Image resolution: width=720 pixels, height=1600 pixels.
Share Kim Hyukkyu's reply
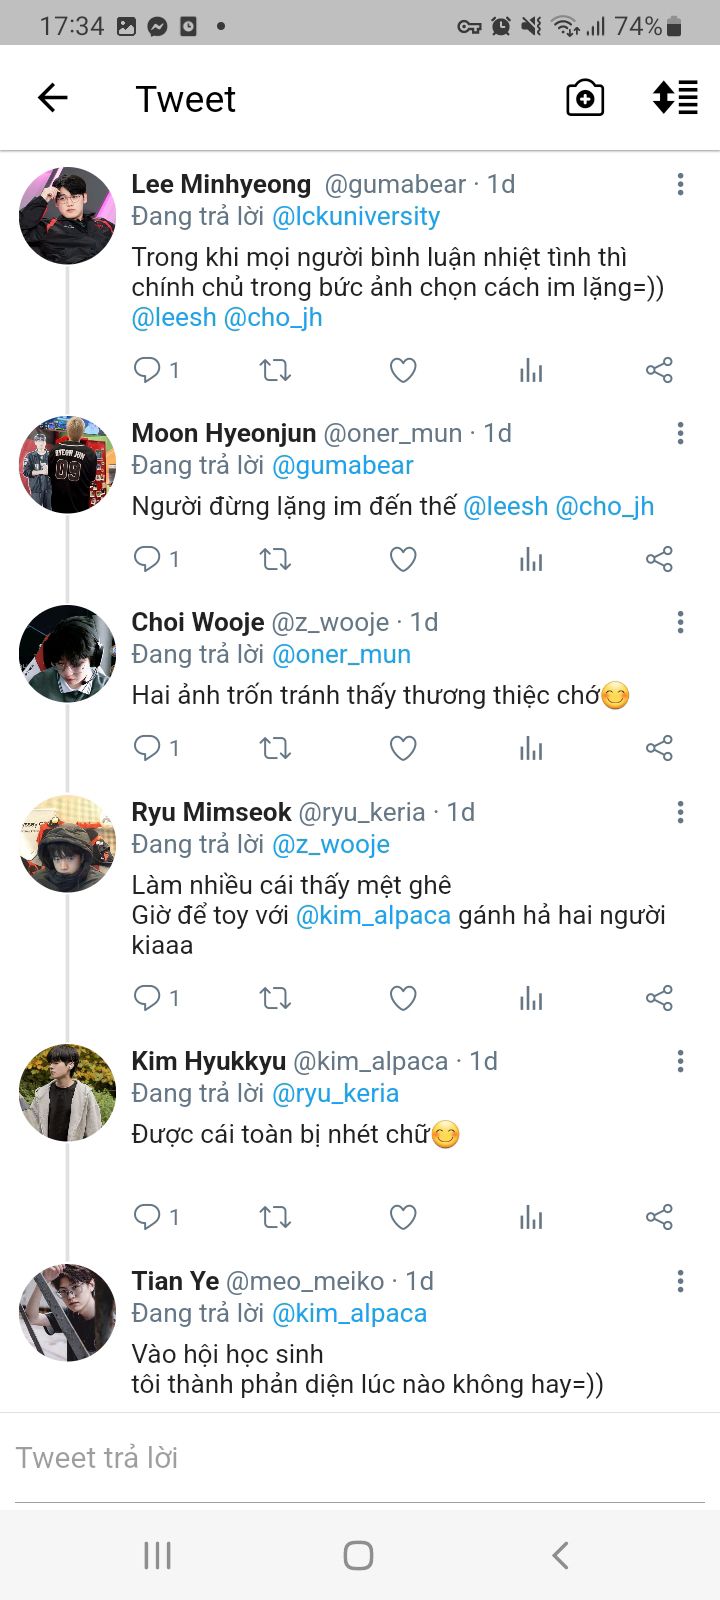pyautogui.click(x=659, y=1217)
